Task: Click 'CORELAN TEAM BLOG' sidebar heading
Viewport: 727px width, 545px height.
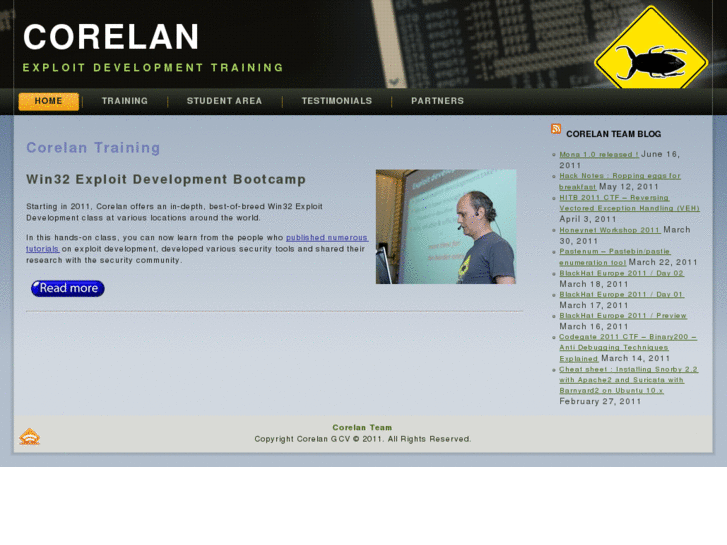Action: [x=613, y=134]
